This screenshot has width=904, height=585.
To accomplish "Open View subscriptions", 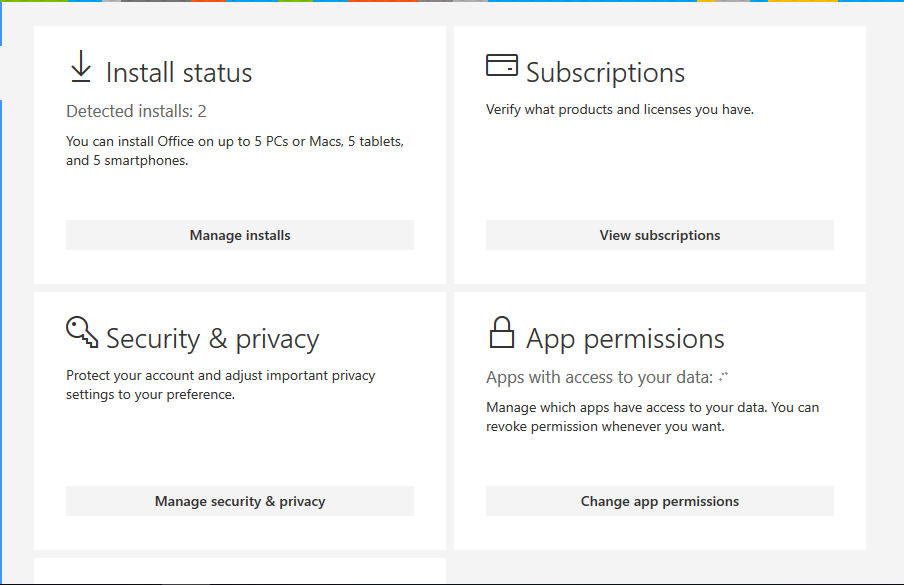I will [x=660, y=235].
